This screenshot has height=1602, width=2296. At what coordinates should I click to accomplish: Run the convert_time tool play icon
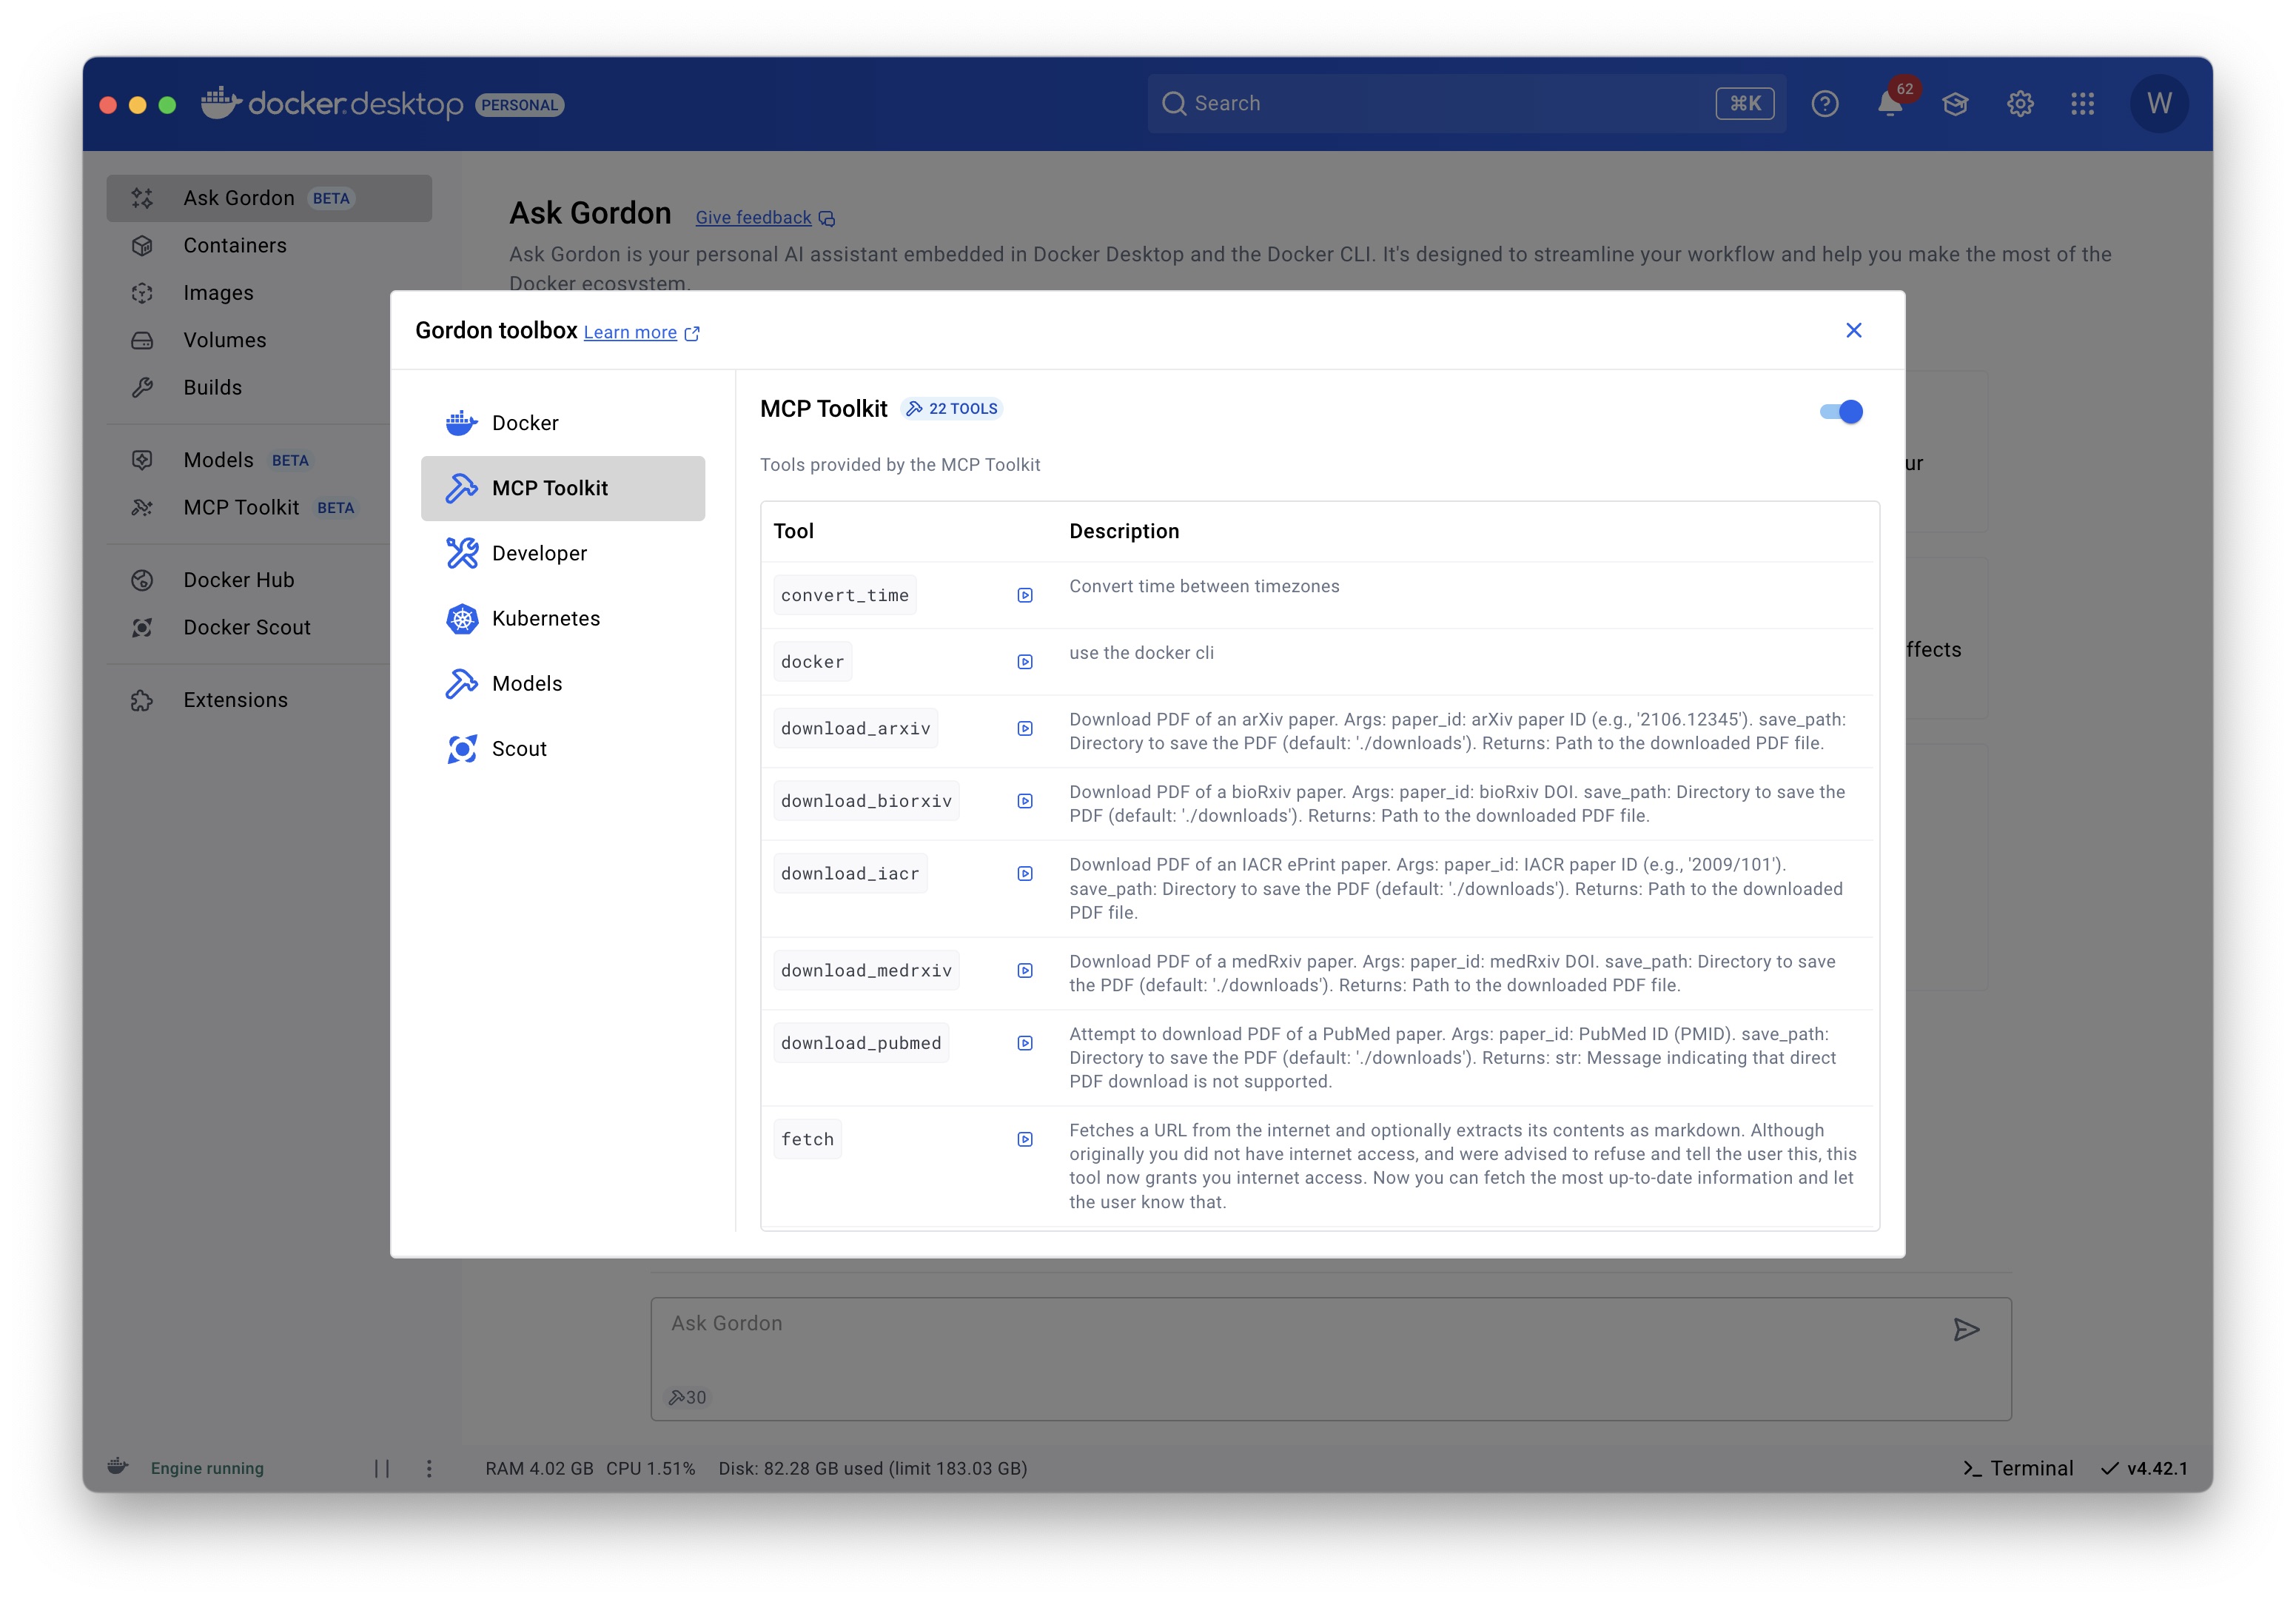click(1025, 596)
